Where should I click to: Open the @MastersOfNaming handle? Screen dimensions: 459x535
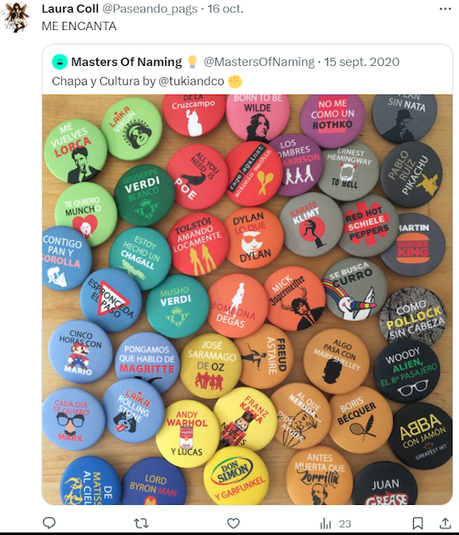(259, 62)
